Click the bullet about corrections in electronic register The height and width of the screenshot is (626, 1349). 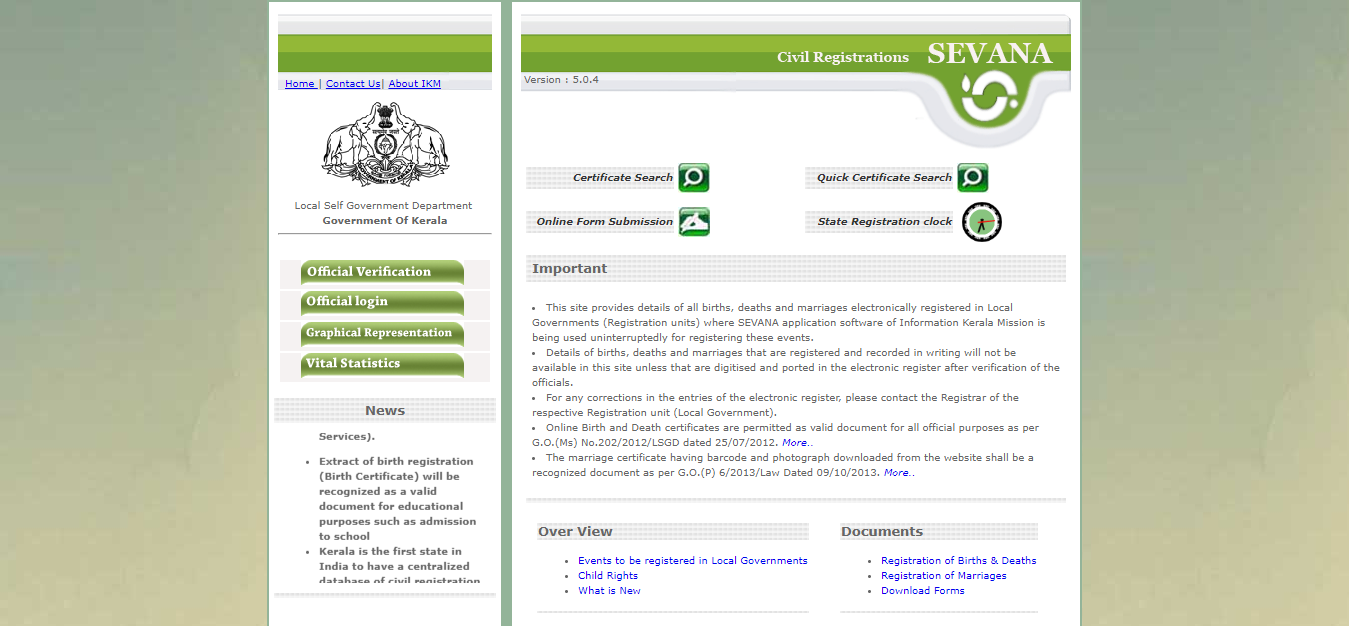click(x=775, y=405)
